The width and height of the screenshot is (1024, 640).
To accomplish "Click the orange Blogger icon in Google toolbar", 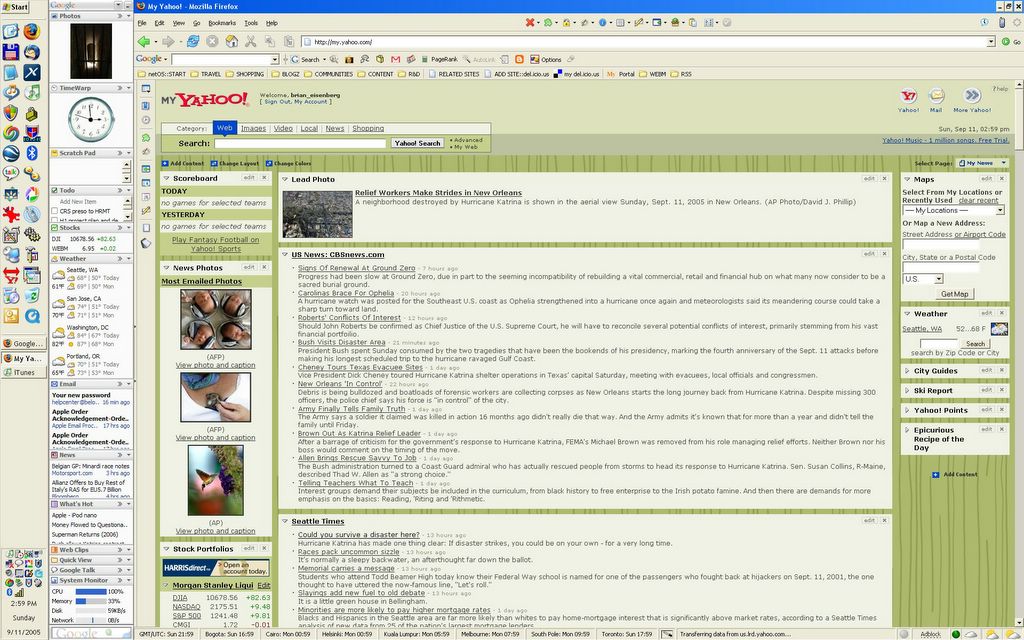I will (x=519, y=59).
